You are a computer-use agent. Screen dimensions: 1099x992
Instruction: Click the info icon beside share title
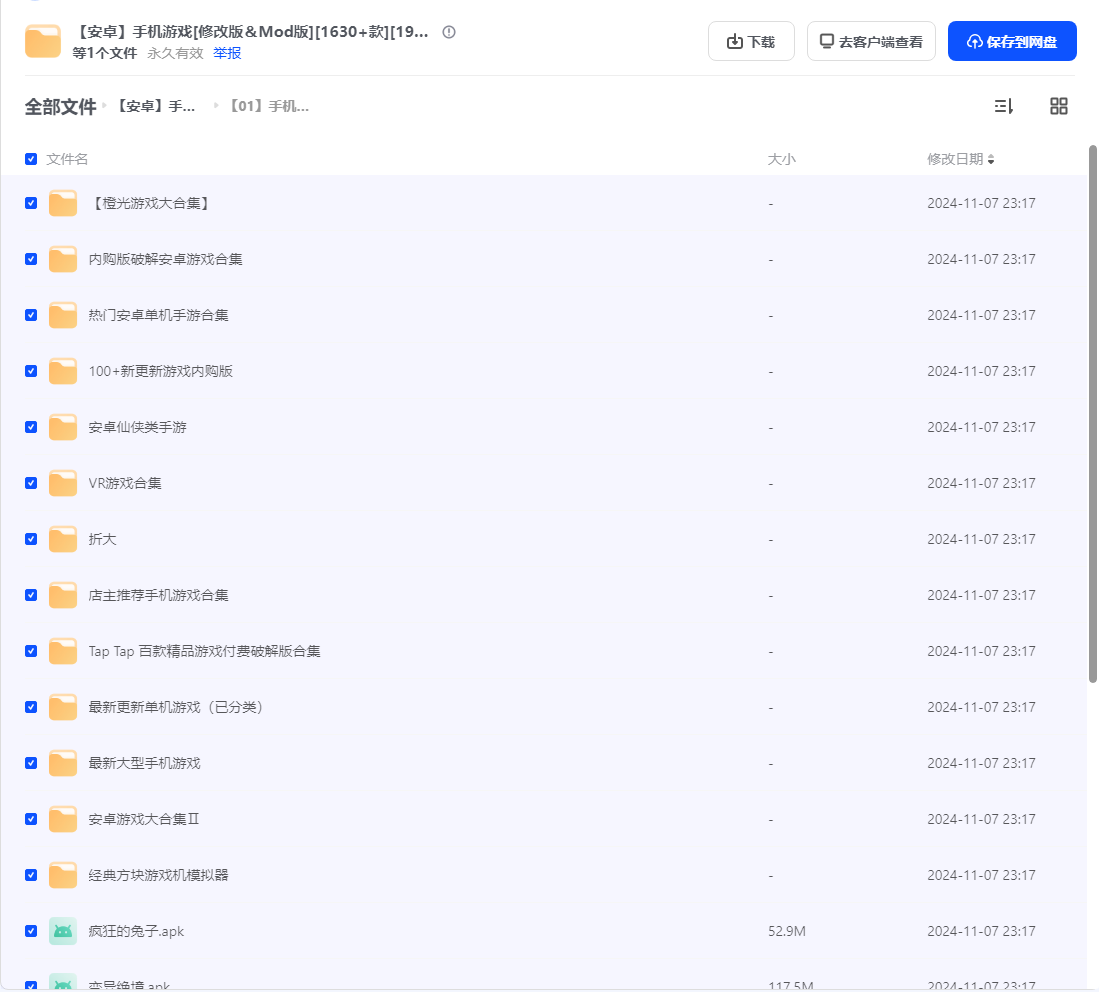pos(449,32)
